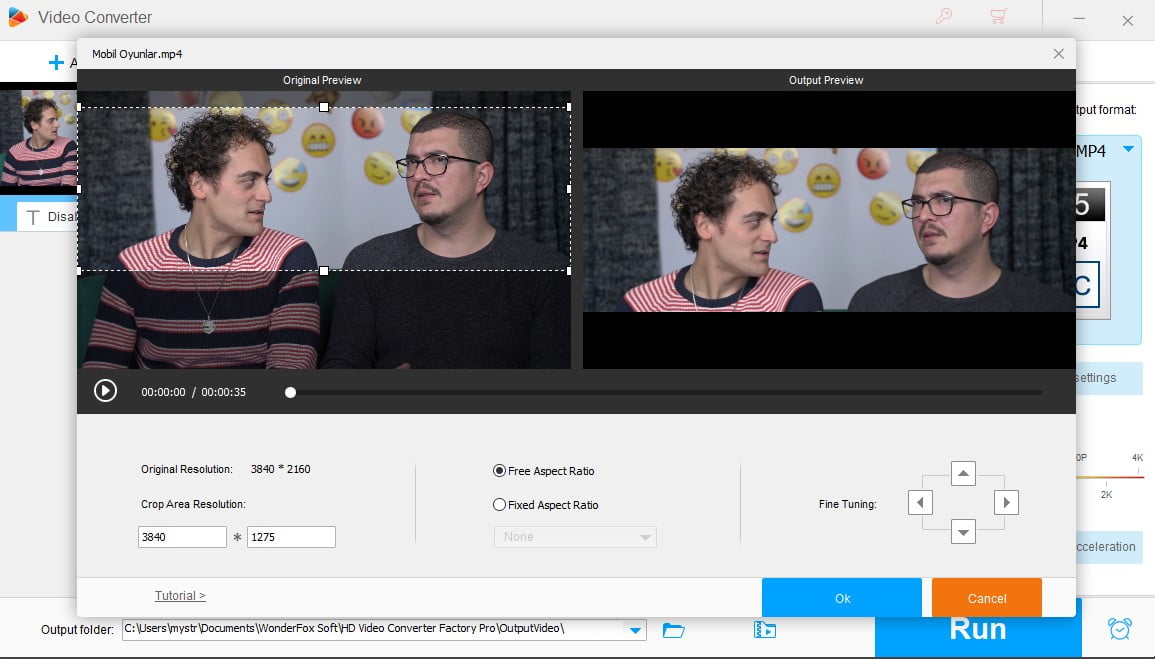Select Free Aspect Ratio option
Image resolution: width=1155 pixels, height=659 pixels.
(x=498, y=471)
